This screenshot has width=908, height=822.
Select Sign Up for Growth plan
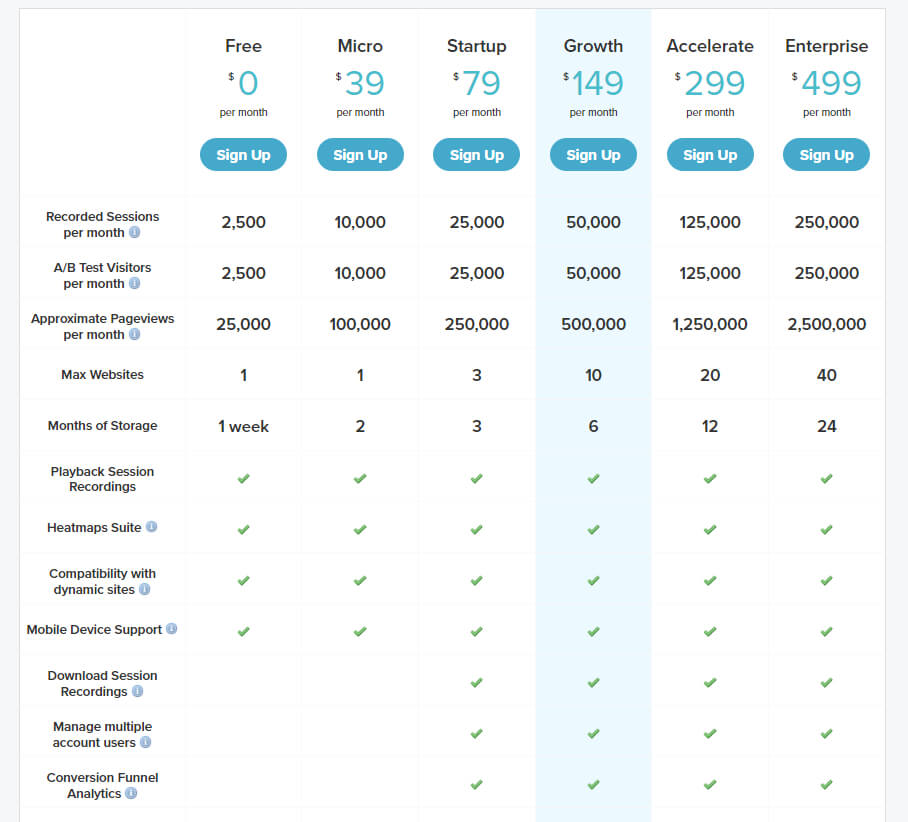point(593,155)
